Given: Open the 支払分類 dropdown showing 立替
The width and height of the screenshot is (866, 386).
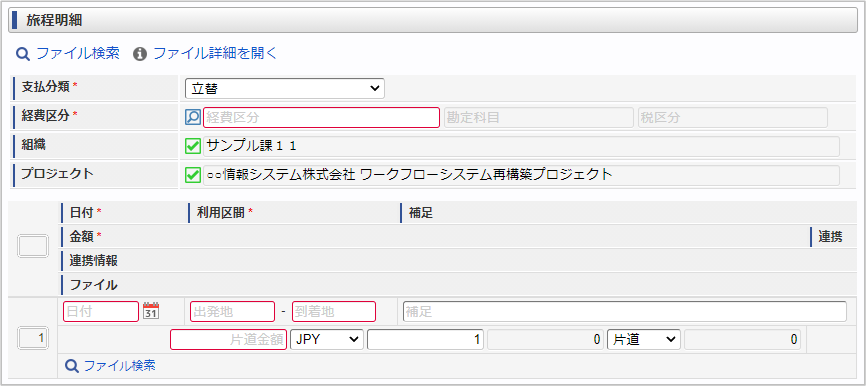Looking at the screenshot, I should tap(284, 88).
